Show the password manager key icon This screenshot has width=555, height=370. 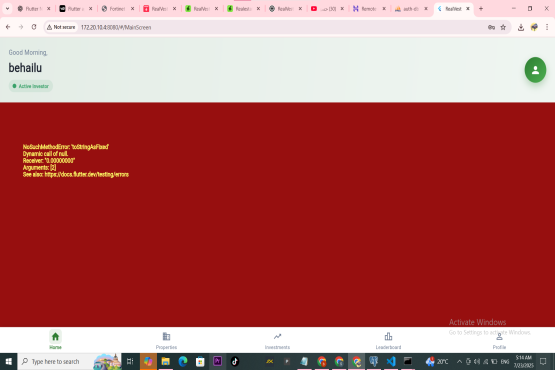pos(491,27)
